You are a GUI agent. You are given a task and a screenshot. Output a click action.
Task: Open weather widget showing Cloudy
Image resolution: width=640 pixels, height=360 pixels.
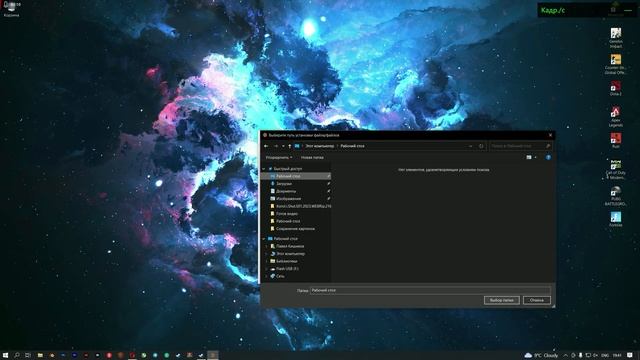(541, 355)
